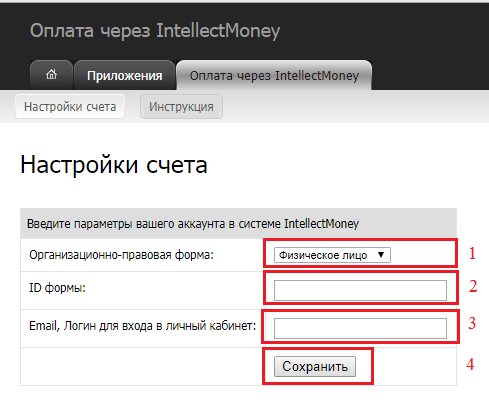
Task: Click the Сохранить button
Action: tap(315, 366)
